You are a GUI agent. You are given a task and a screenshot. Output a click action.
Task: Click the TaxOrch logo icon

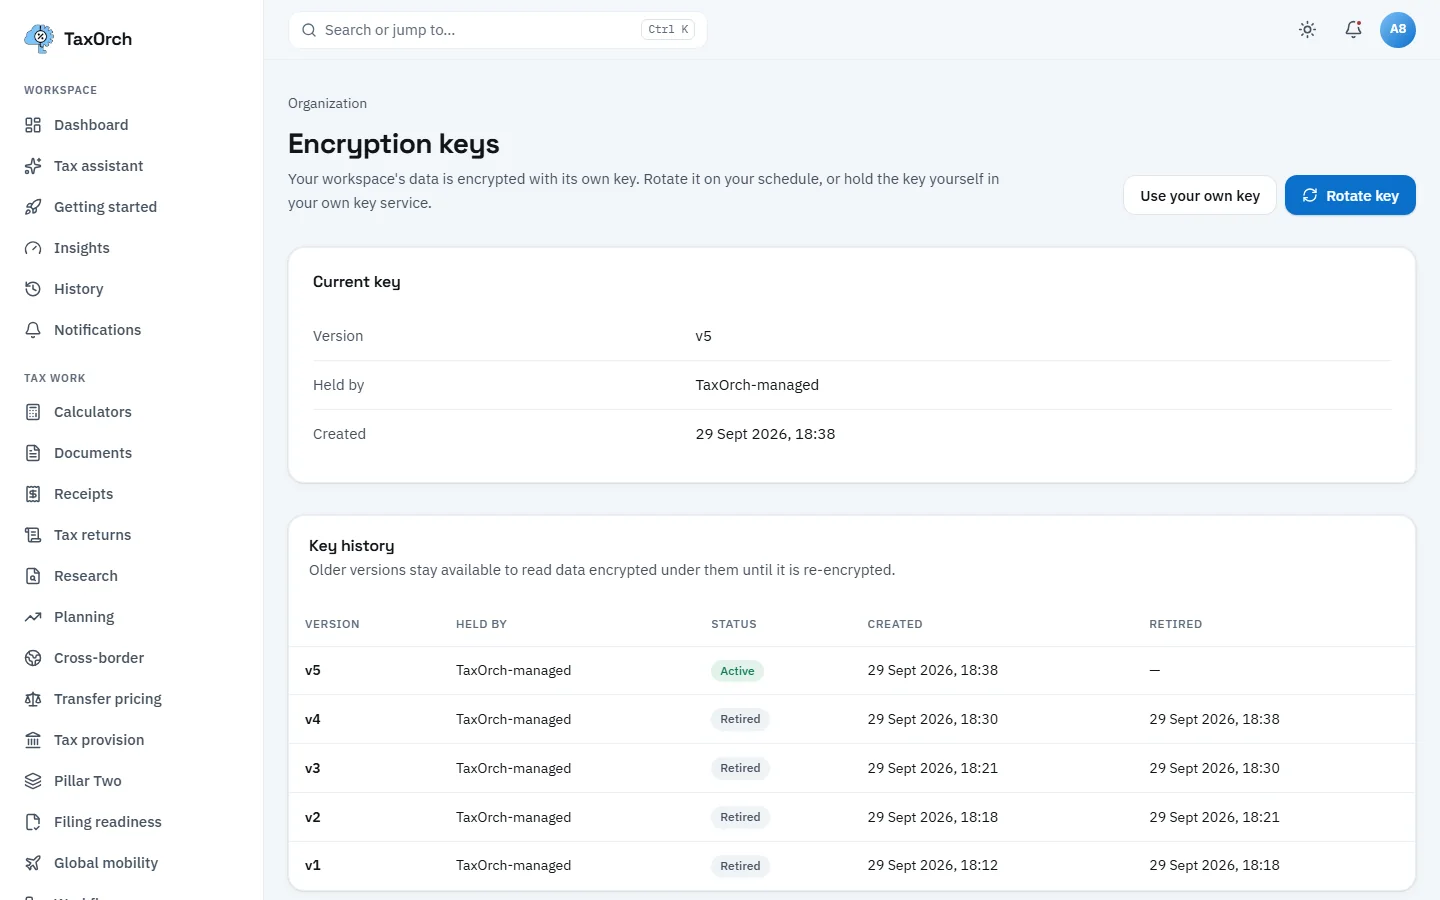click(39, 39)
